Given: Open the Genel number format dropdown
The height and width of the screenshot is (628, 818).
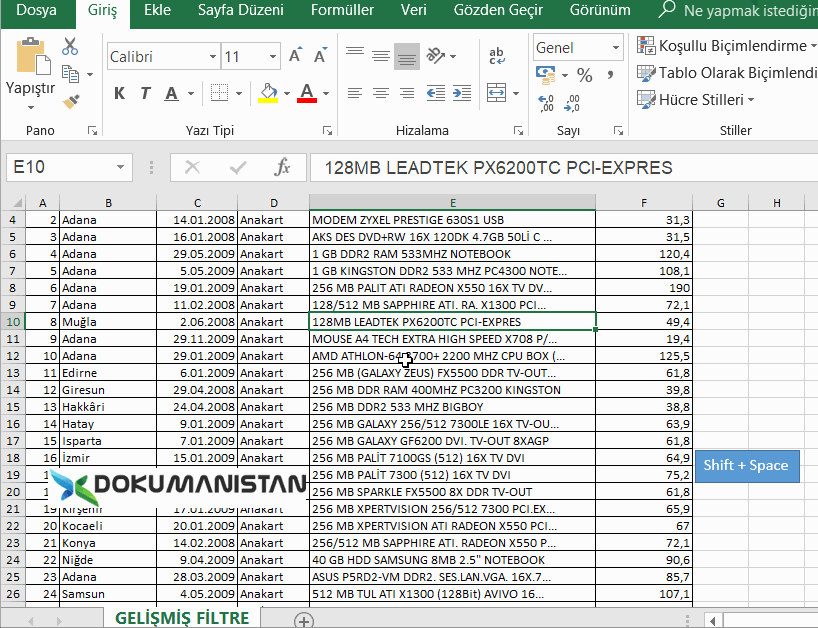Looking at the screenshot, I should [x=616, y=47].
